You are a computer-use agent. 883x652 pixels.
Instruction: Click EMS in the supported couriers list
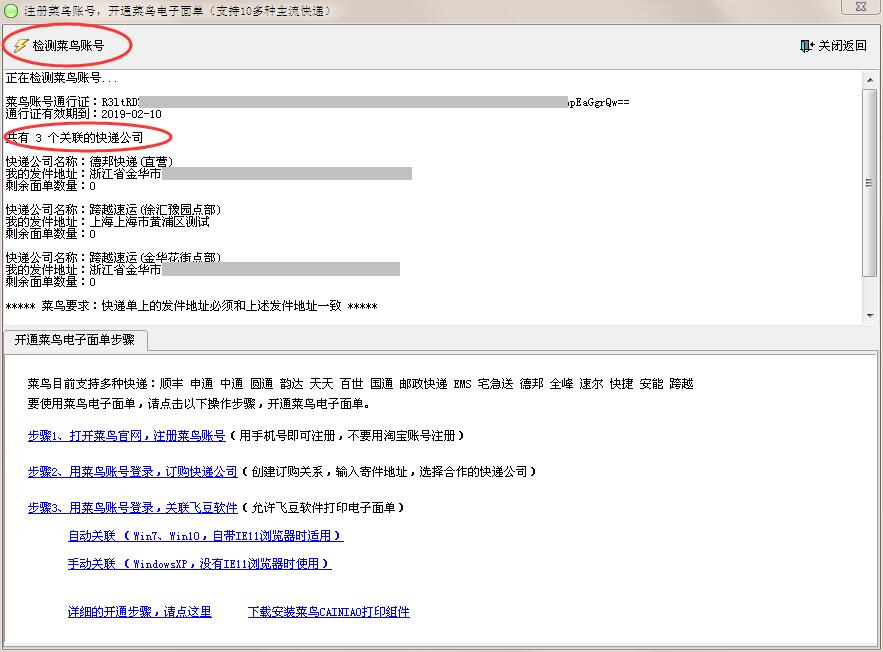click(462, 384)
